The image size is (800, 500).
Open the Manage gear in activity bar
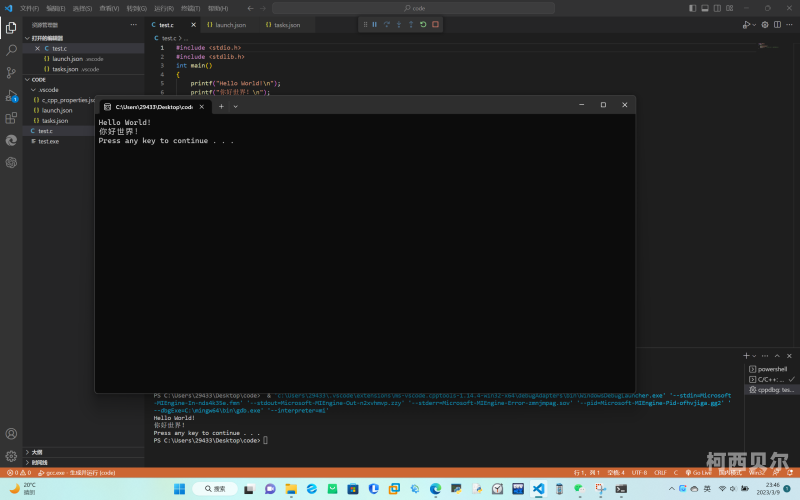[11, 456]
